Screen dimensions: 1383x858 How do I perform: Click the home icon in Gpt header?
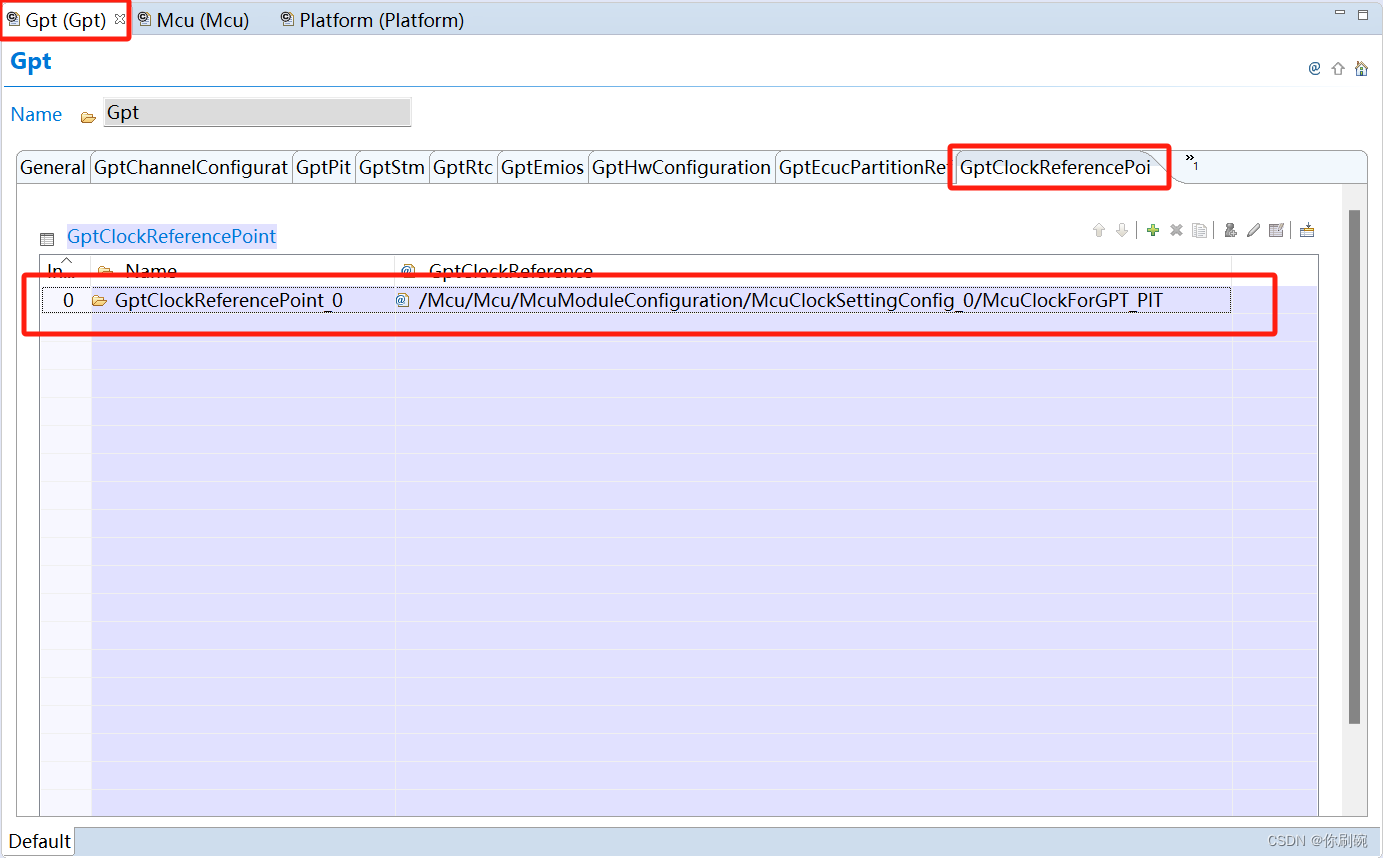click(x=1361, y=69)
